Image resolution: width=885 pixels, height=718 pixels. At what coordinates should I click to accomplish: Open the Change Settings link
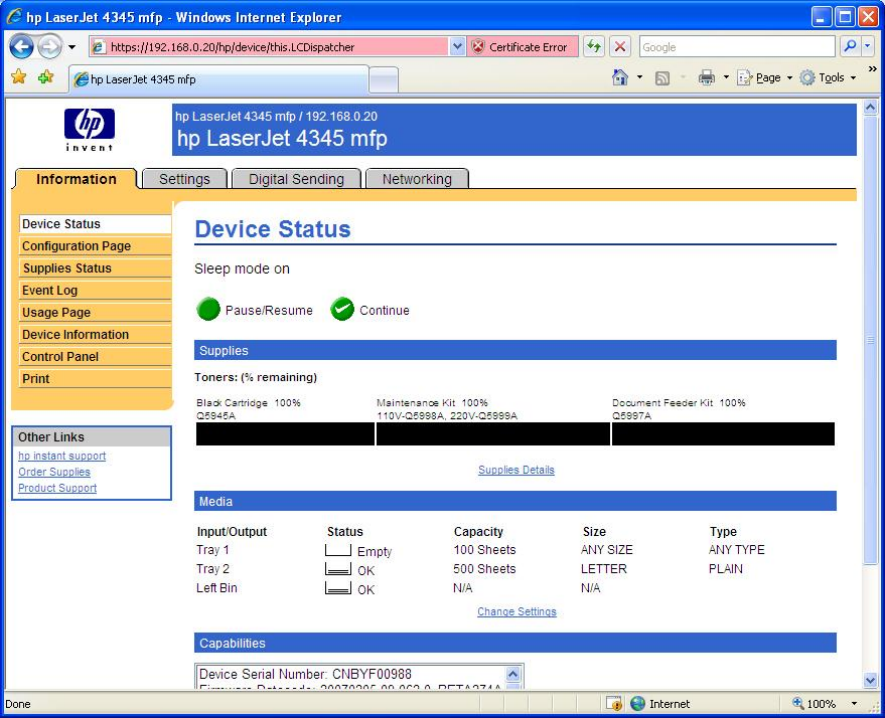tap(516, 611)
